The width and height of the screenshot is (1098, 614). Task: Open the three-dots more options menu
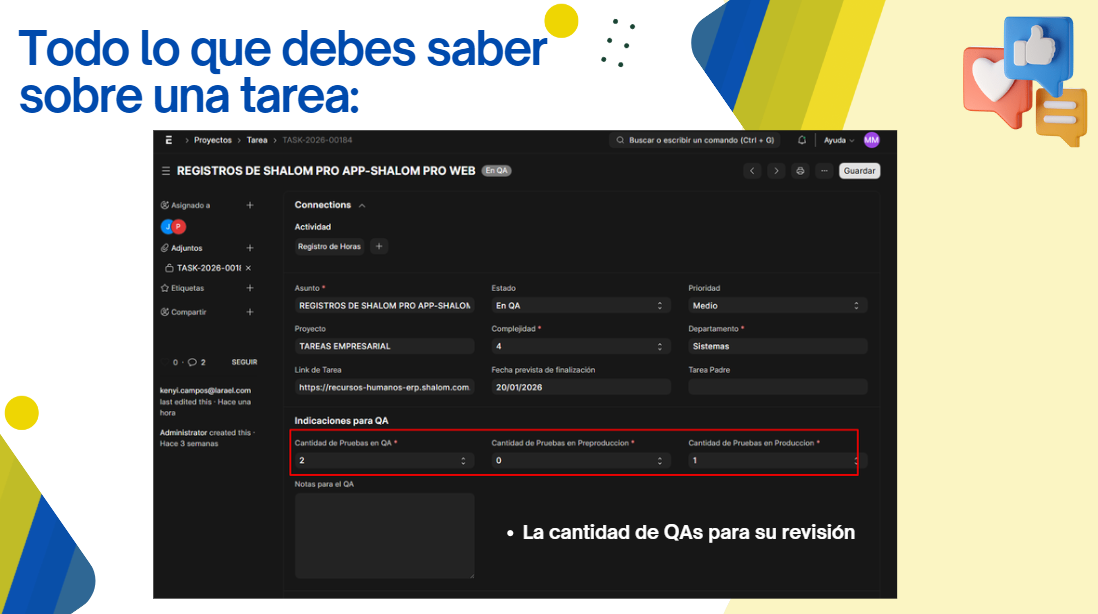(x=824, y=171)
